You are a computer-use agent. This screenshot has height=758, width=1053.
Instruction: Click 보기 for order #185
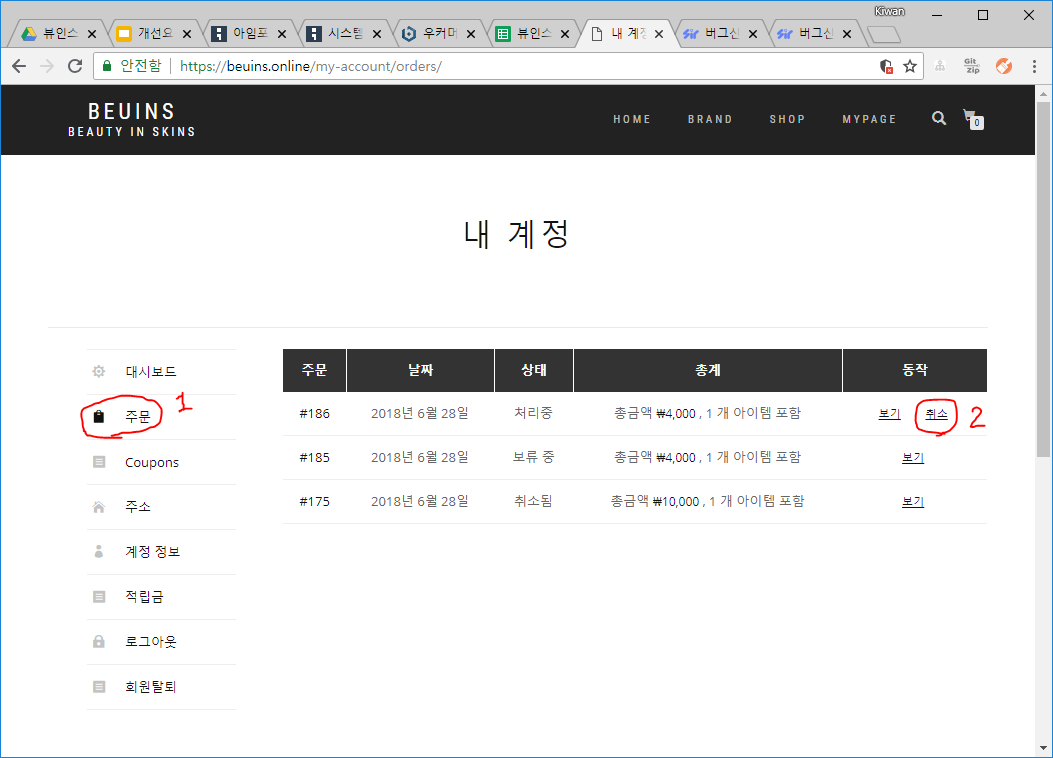(913, 457)
